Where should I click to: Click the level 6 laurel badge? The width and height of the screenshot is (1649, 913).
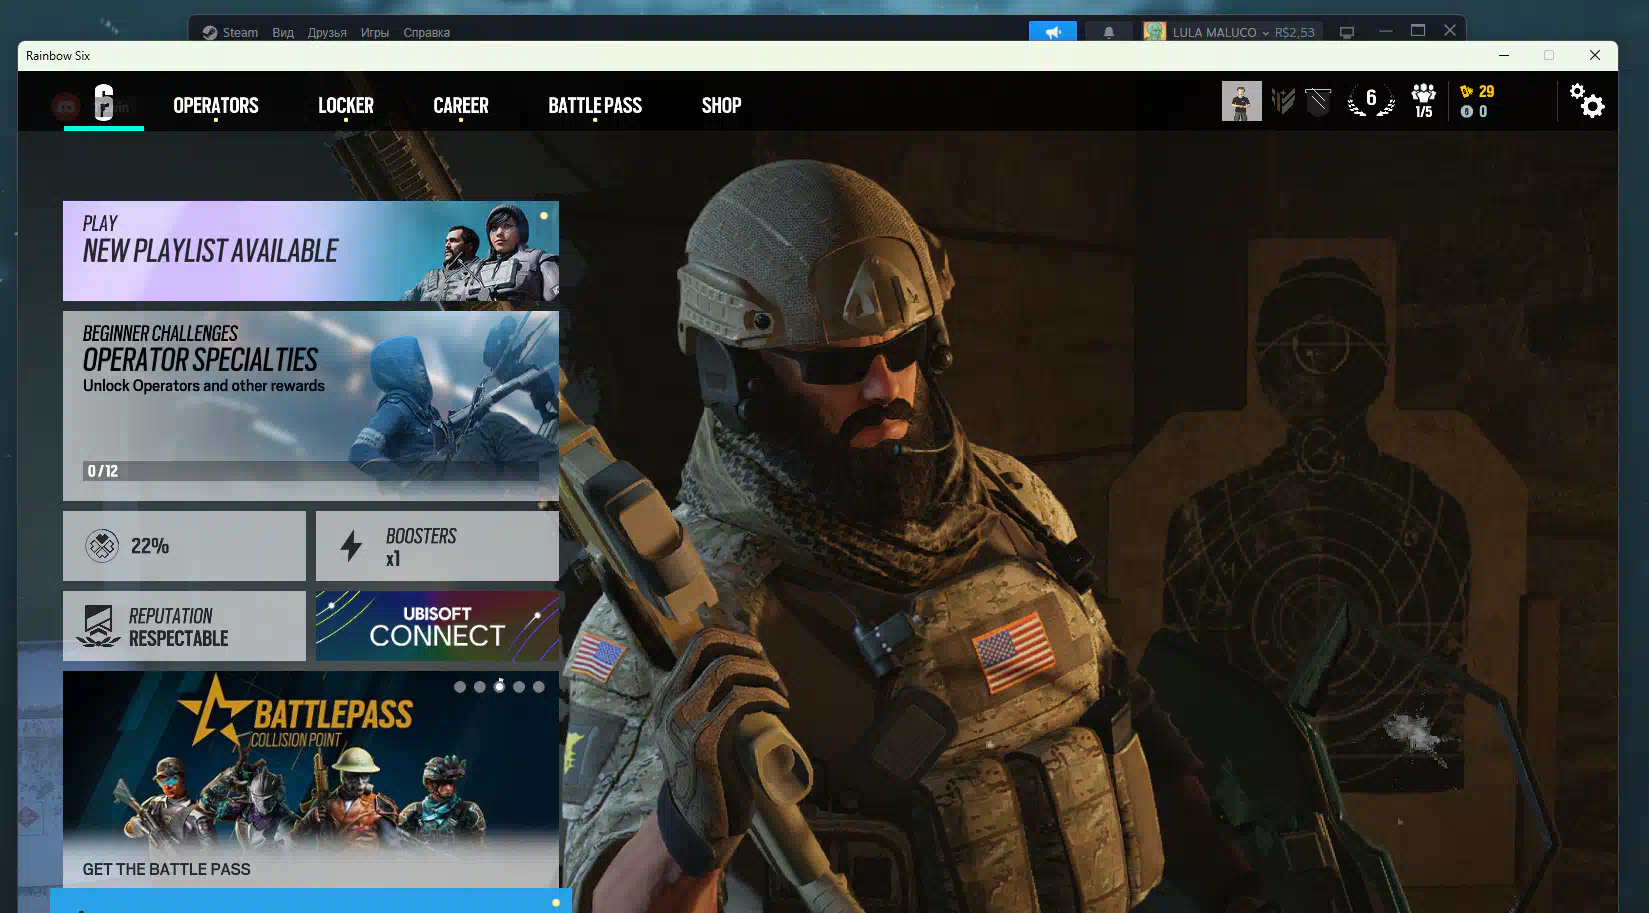[x=1370, y=100]
